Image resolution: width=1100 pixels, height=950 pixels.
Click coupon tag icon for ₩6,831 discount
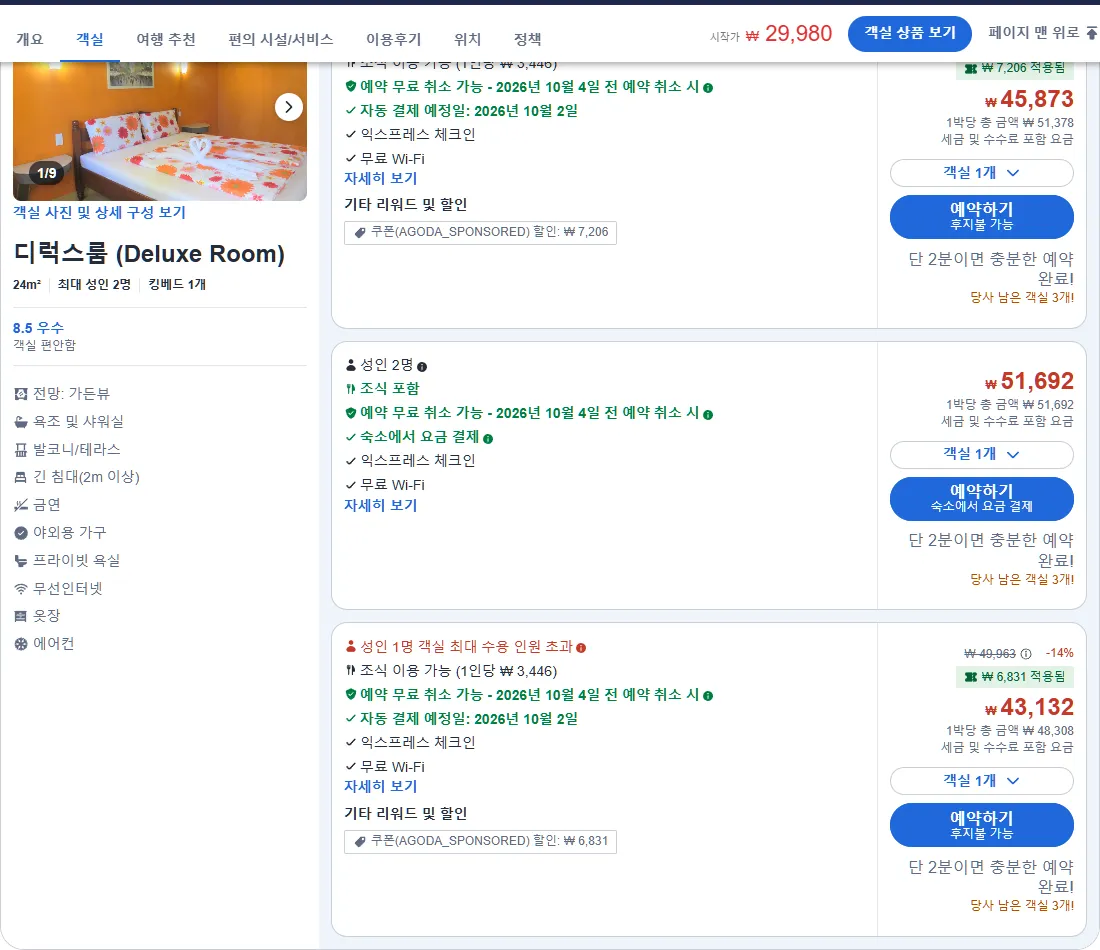(360, 841)
